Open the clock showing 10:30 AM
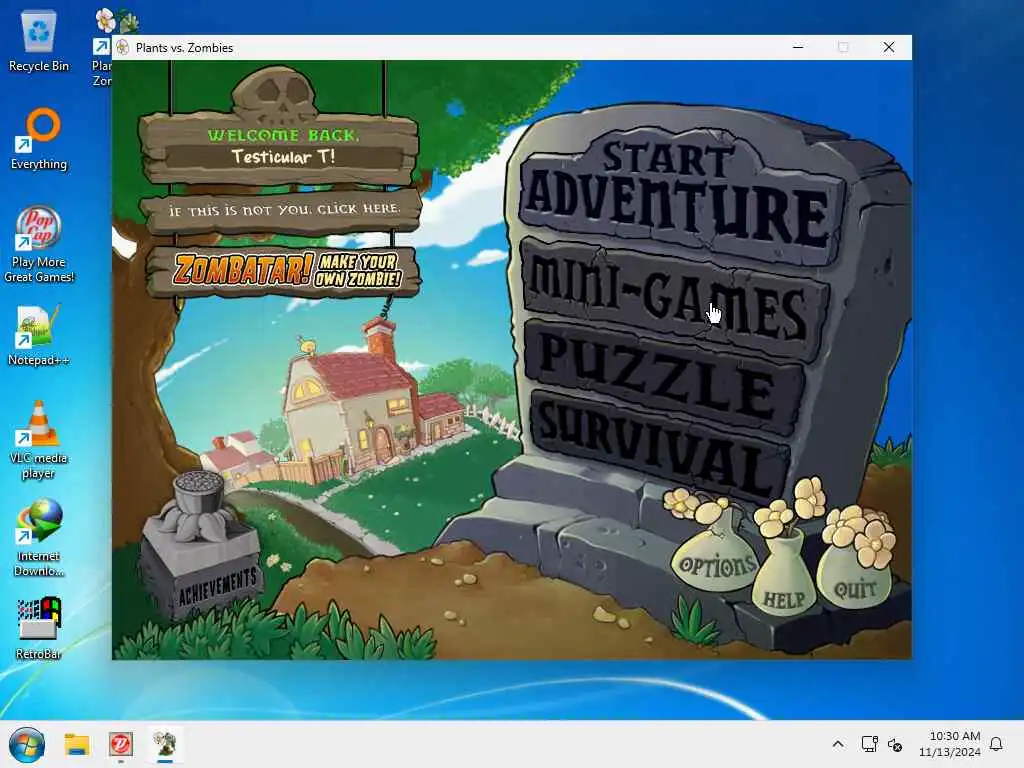 coord(950,744)
